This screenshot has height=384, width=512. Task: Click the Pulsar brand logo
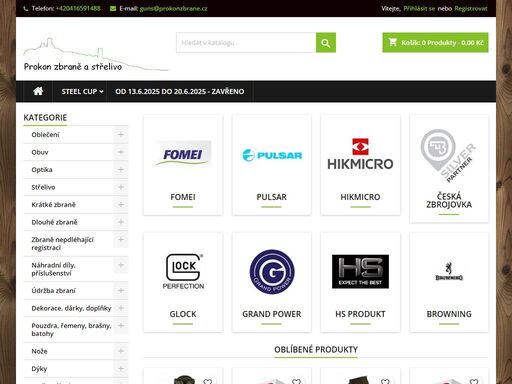click(x=272, y=155)
